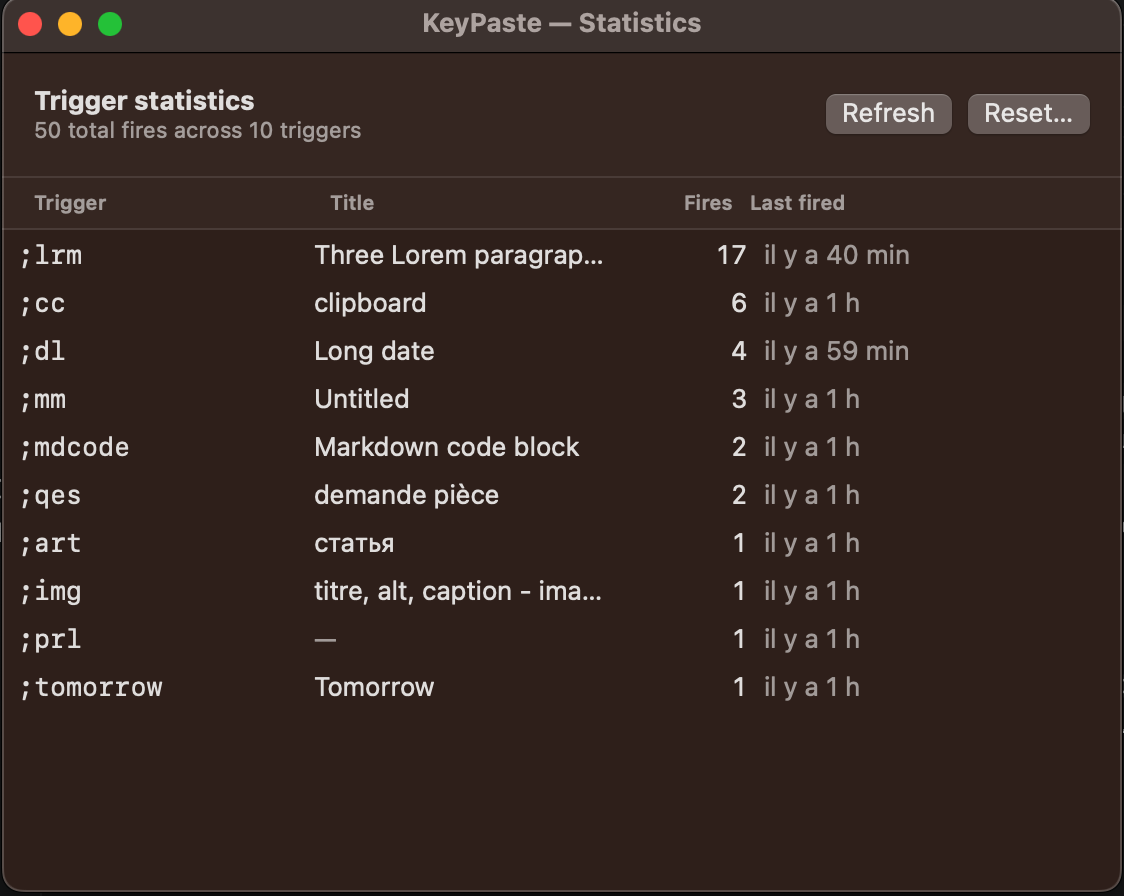
Task: Click the title 'Markdown code block'
Action: coord(447,447)
